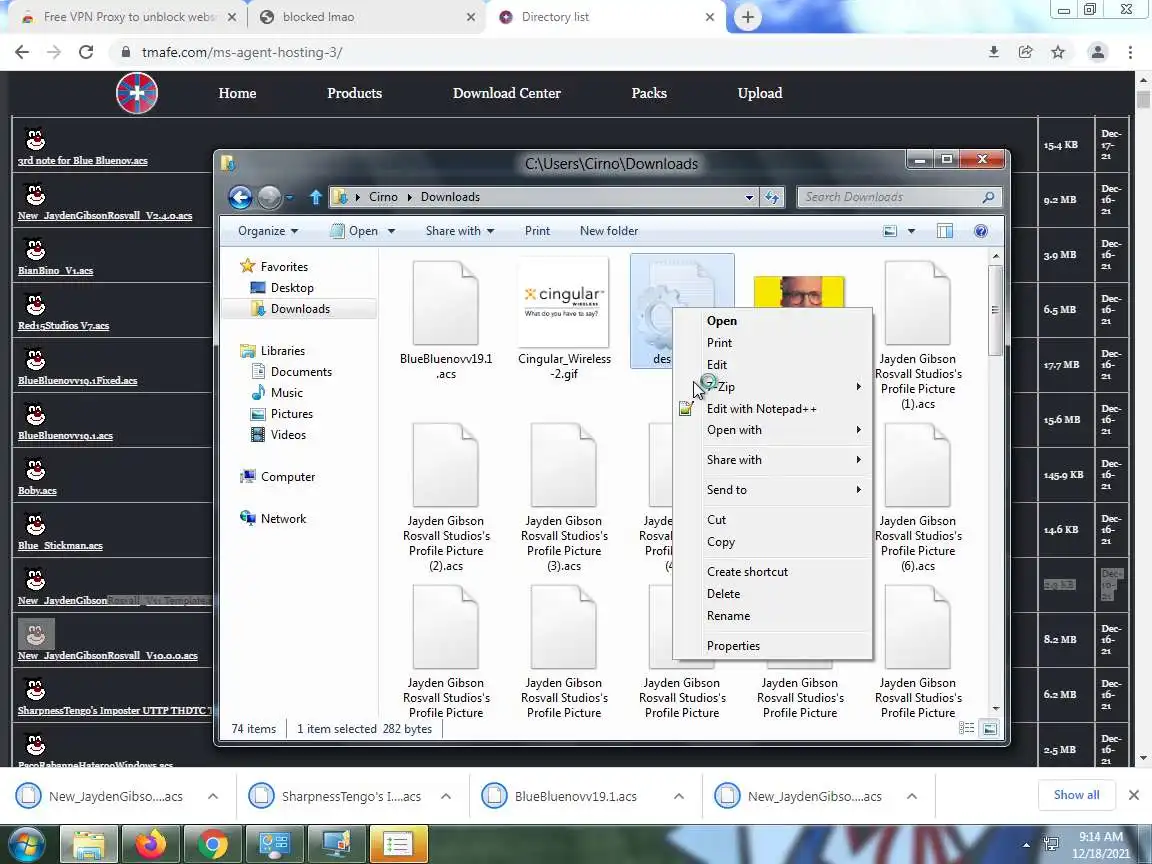Click the agent icon beside Boby.acs

click(35, 469)
